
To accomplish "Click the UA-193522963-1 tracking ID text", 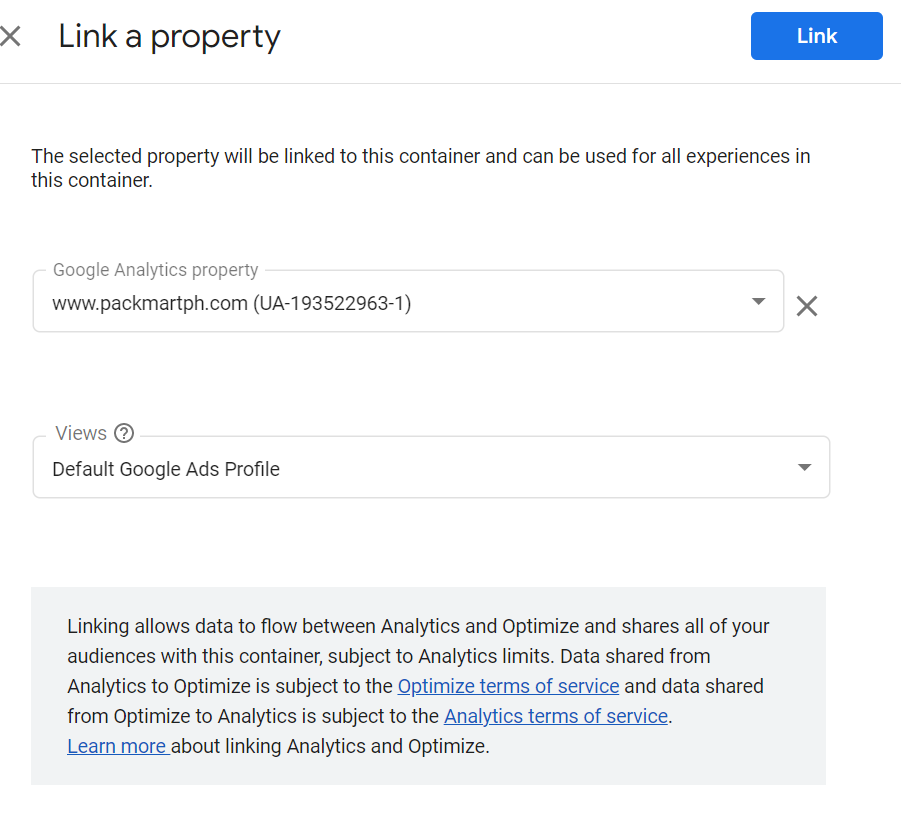I will (x=332, y=303).
